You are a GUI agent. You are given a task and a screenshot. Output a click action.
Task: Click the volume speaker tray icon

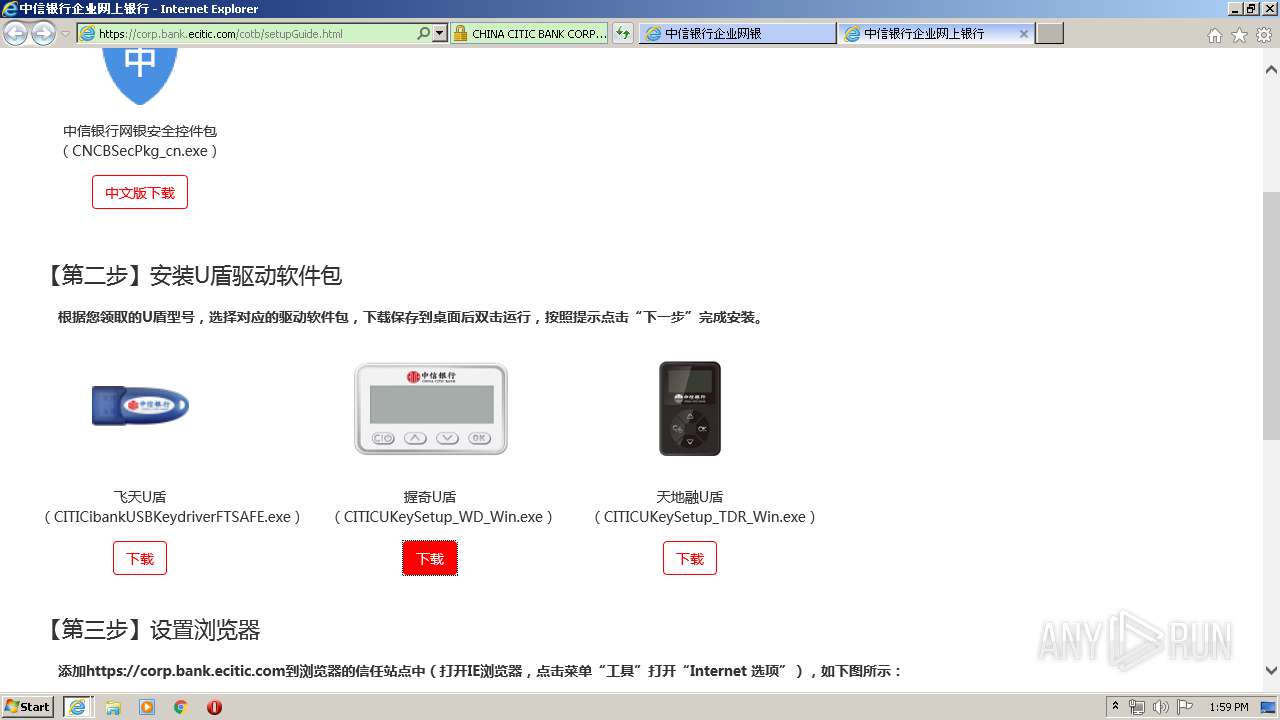1160,707
